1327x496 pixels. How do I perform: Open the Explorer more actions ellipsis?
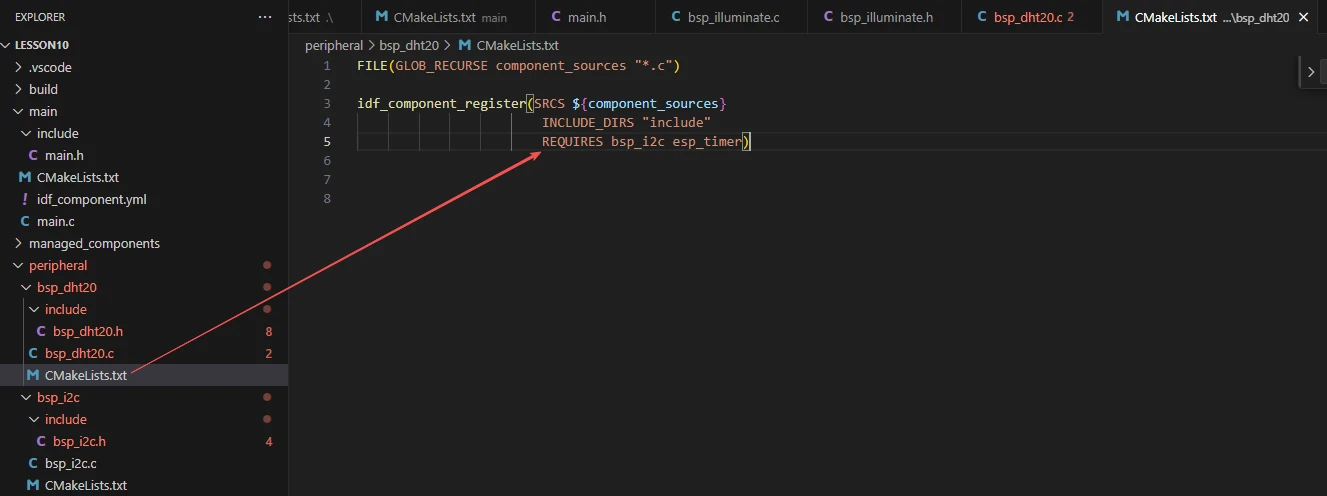click(x=264, y=17)
